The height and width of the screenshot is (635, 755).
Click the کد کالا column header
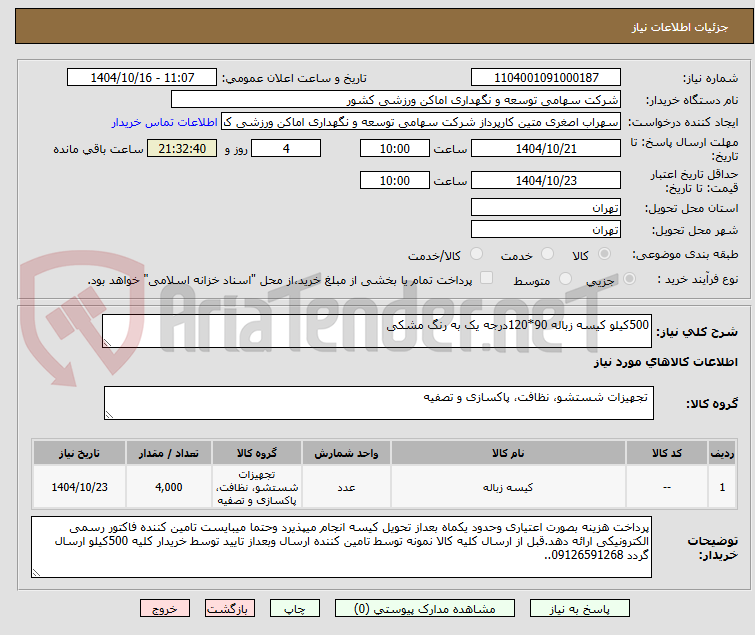coord(666,453)
